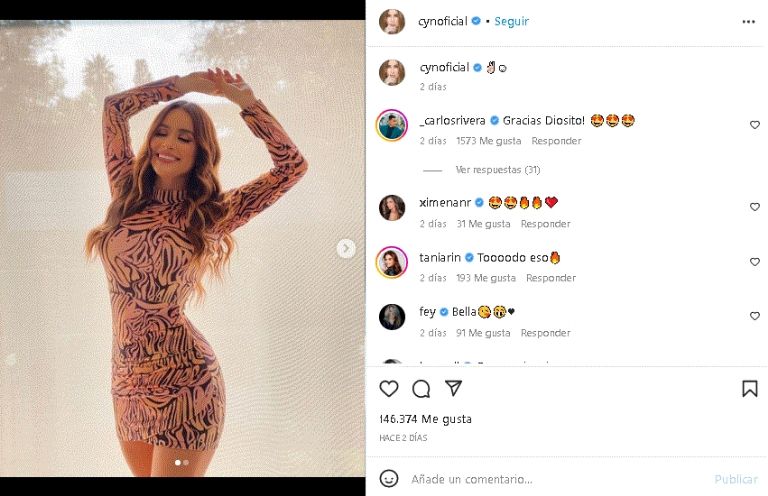
Task: Open the emoji picker in comment box
Action: (390, 479)
